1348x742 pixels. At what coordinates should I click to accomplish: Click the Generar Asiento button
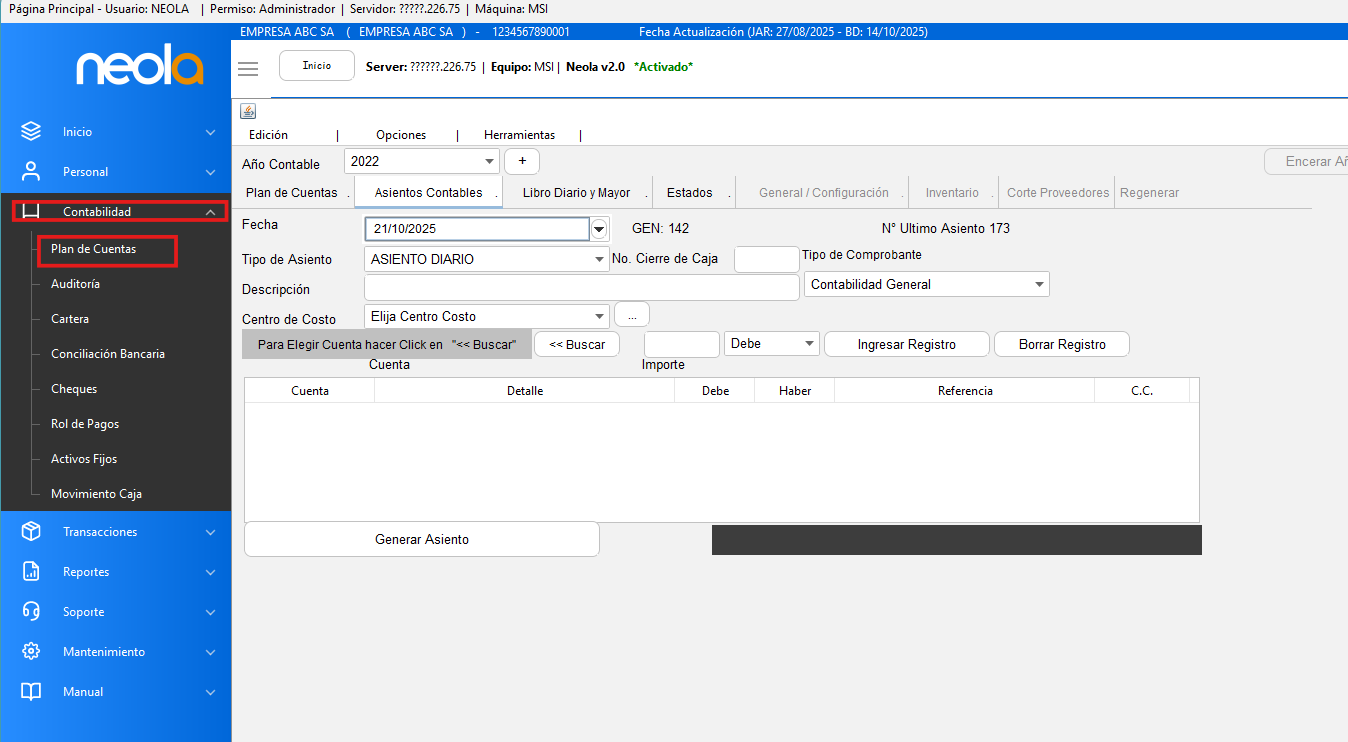(x=421, y=539)
